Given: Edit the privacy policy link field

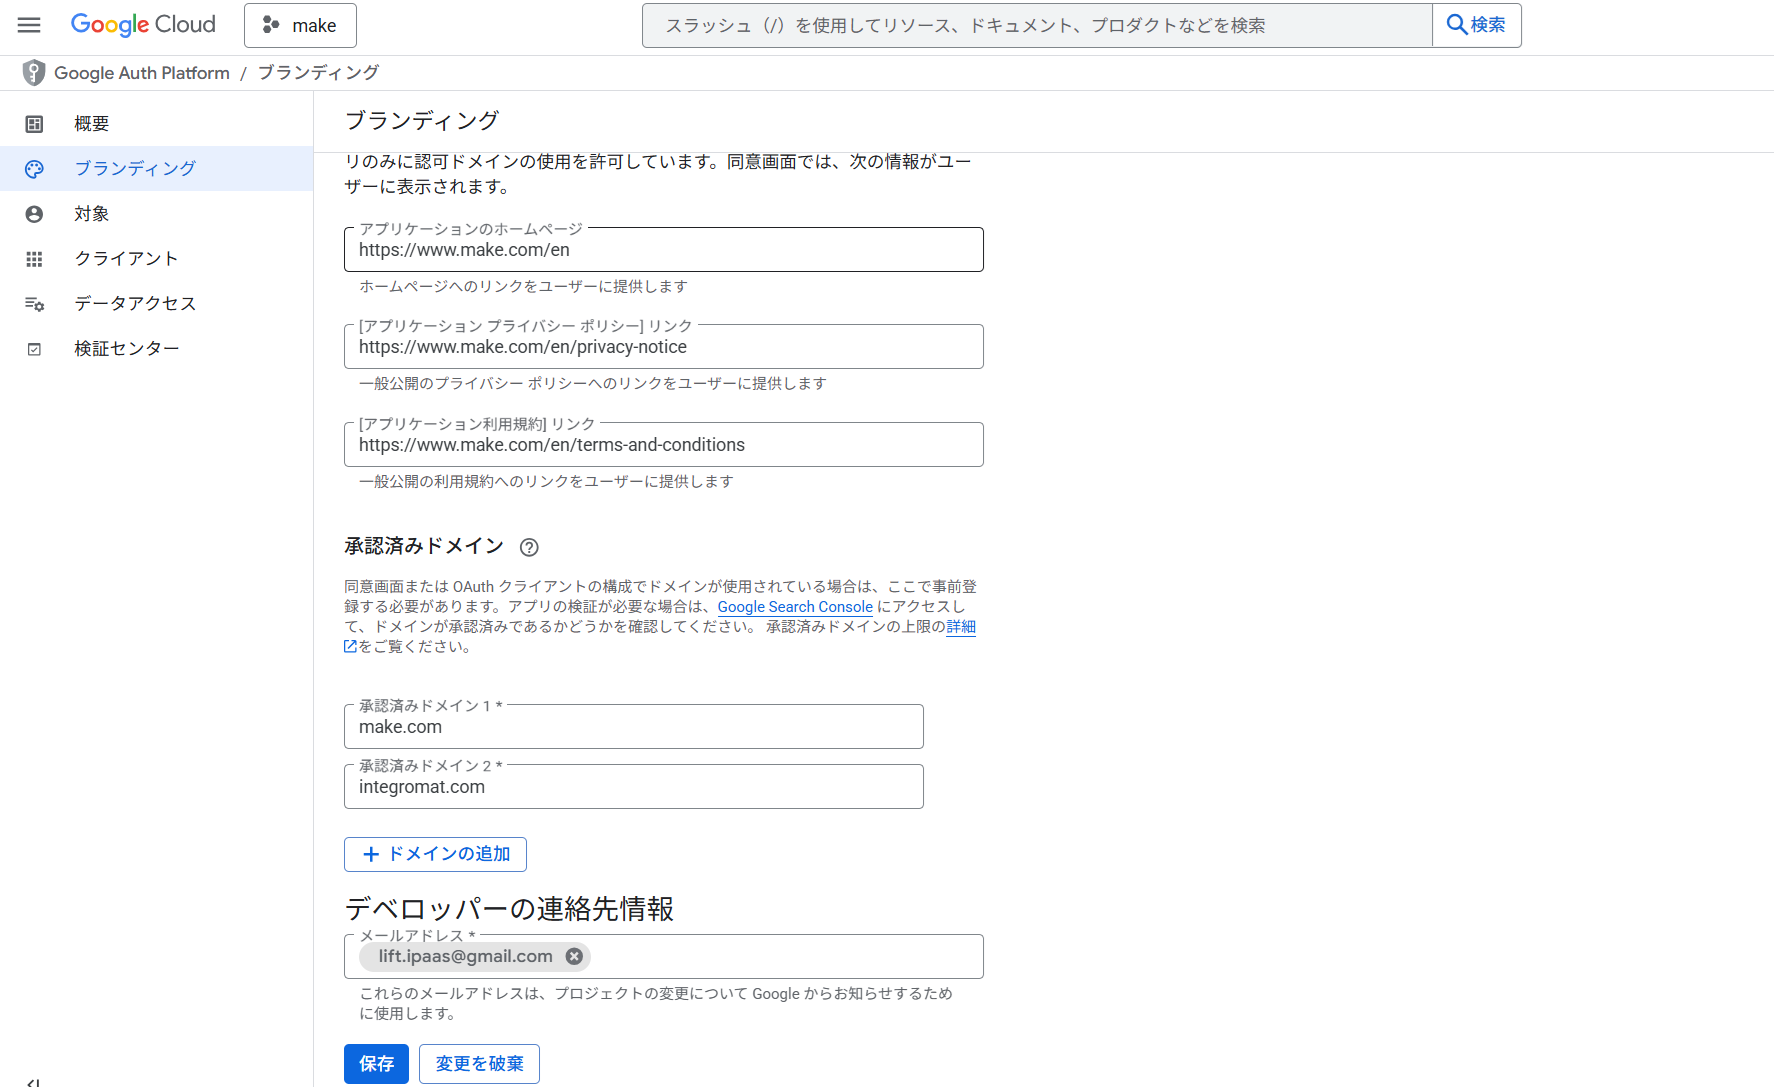Looking at the screenshot, I should [663, 347].
